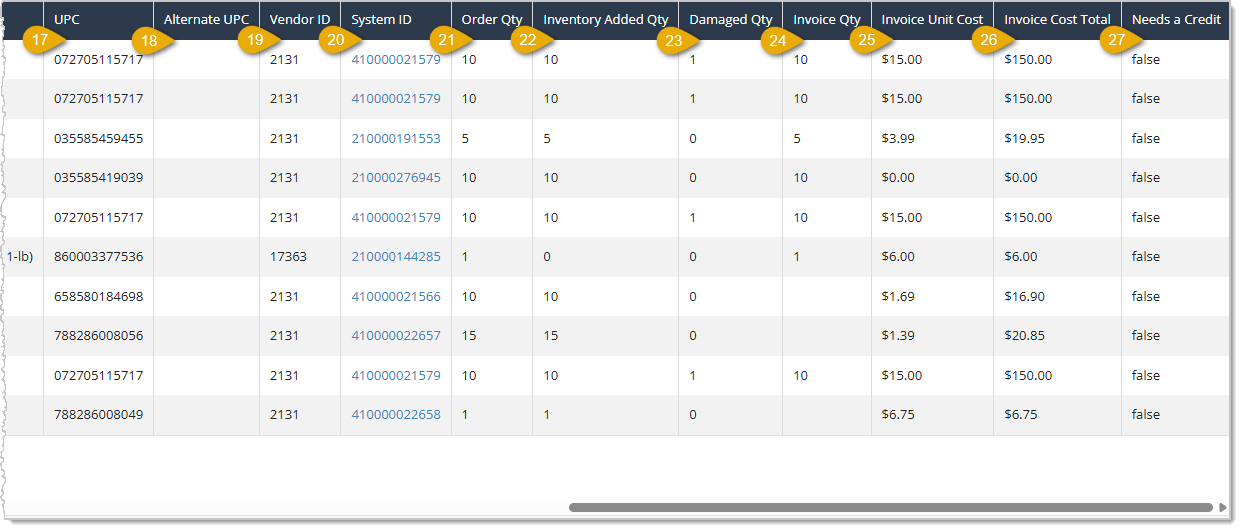This screenshot has height=530, width=1241.
Task: Click the Invoice Cost Total column header
Action: [1057, 19]
